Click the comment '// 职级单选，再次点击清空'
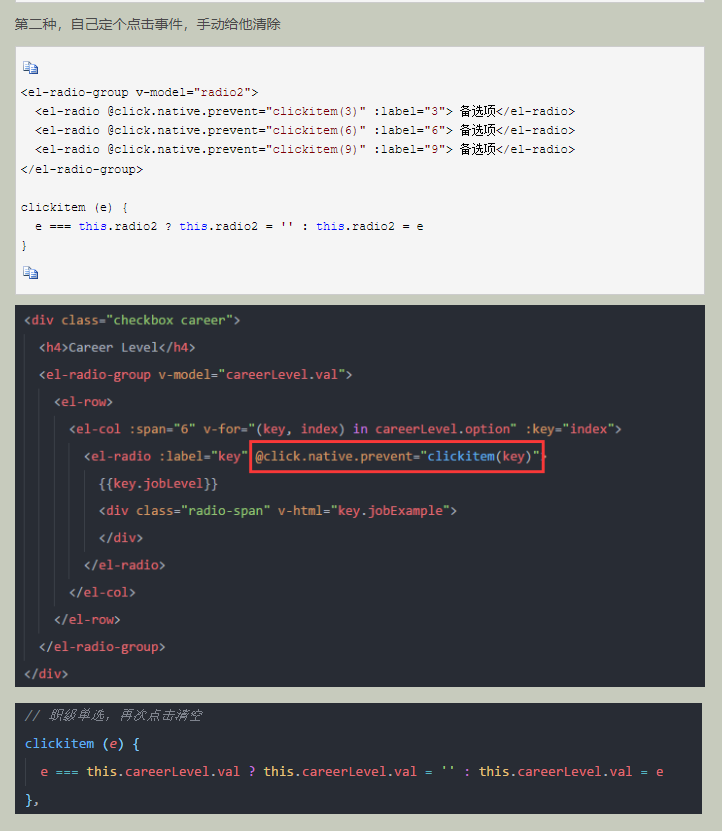 click(x=113, y=715)
